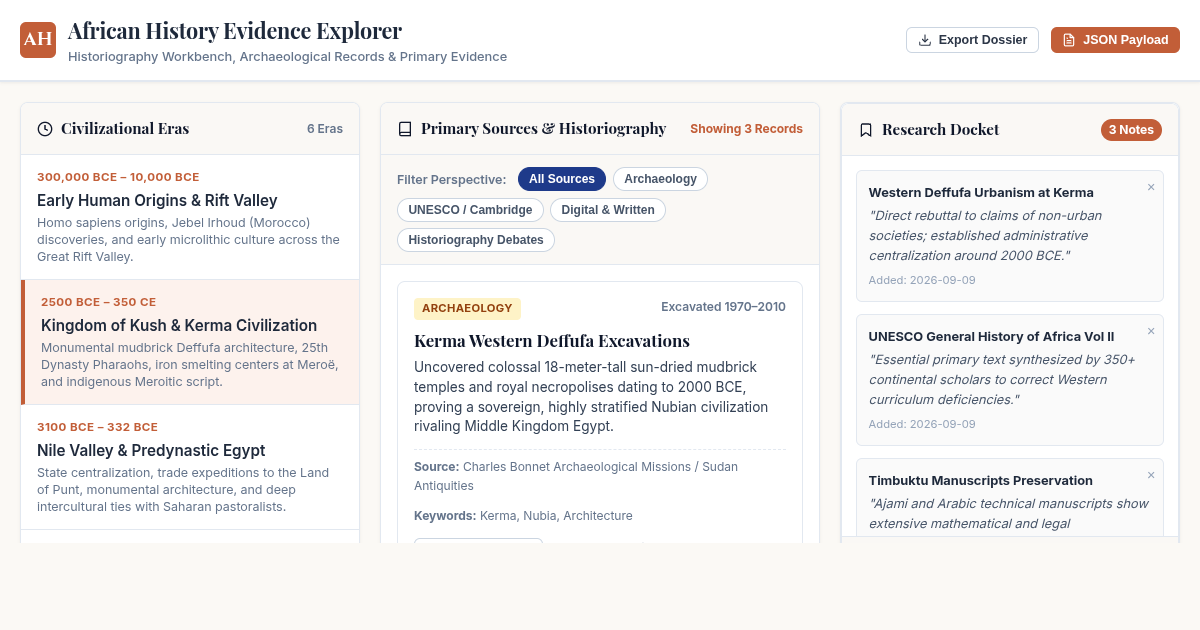Click the 300,000 BCE – 10,000 BCE date range

pyautogui.click(x=118, y=177)
